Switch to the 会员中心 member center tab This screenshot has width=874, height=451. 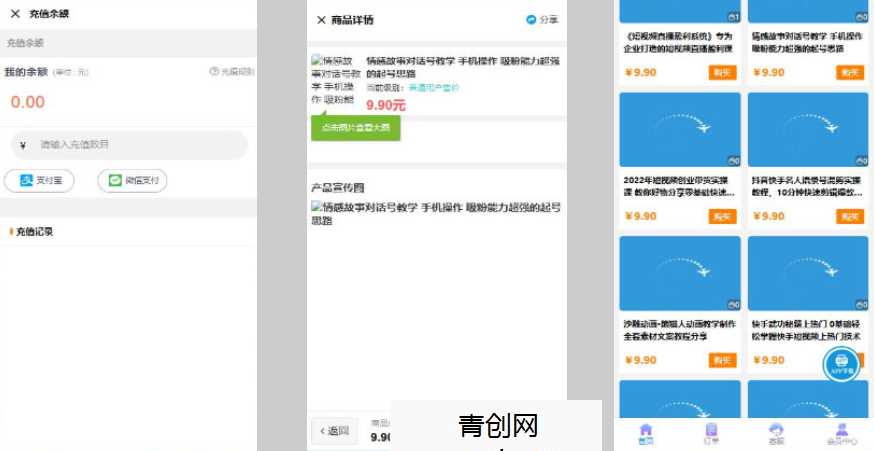[842, 434]
